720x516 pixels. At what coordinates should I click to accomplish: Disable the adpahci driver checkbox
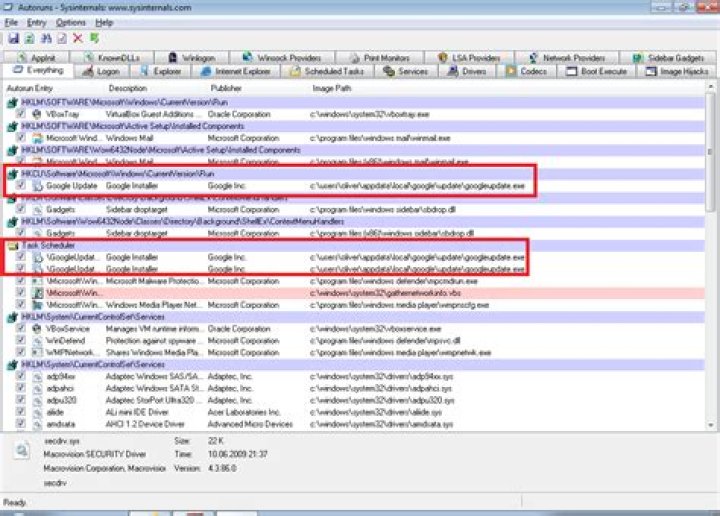pos(21,388)
